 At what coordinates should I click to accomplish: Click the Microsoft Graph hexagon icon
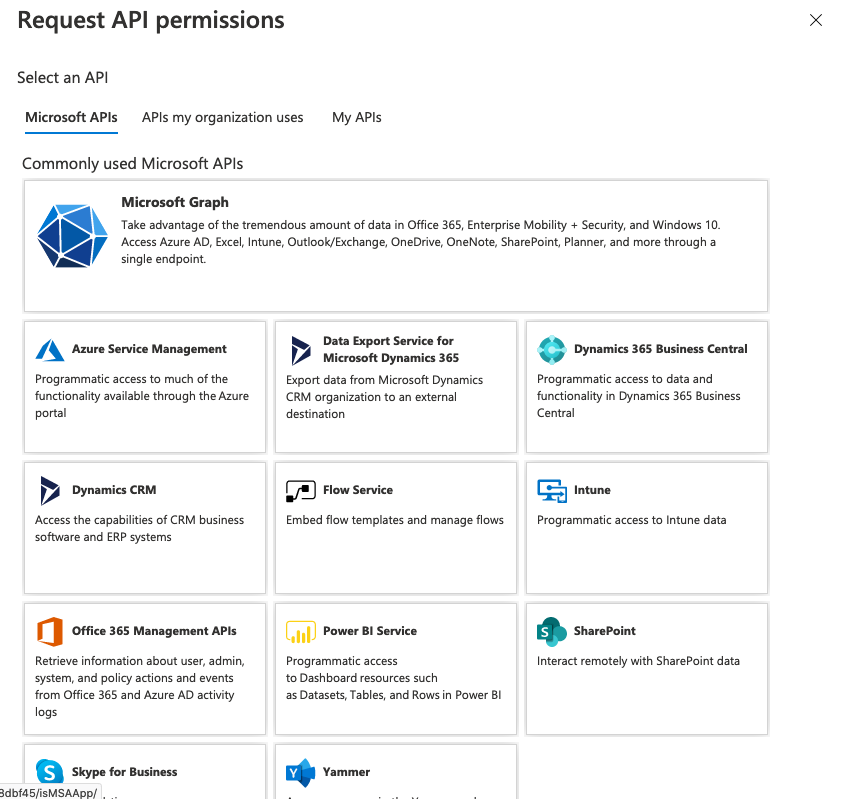tap(72, 236)
